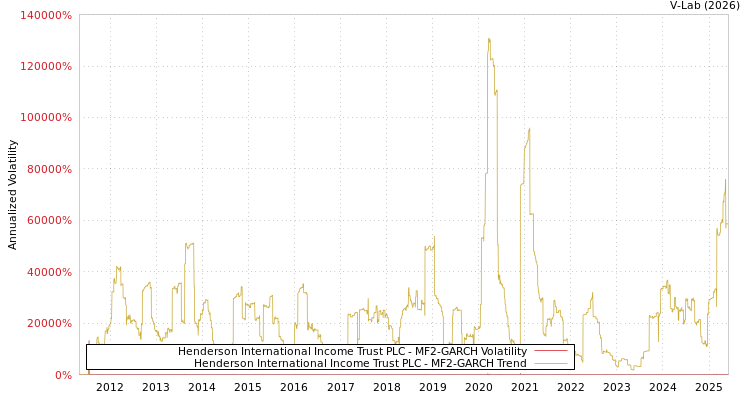Click the 20000% y-axis label
750x400 pixels.
point(49,323)
